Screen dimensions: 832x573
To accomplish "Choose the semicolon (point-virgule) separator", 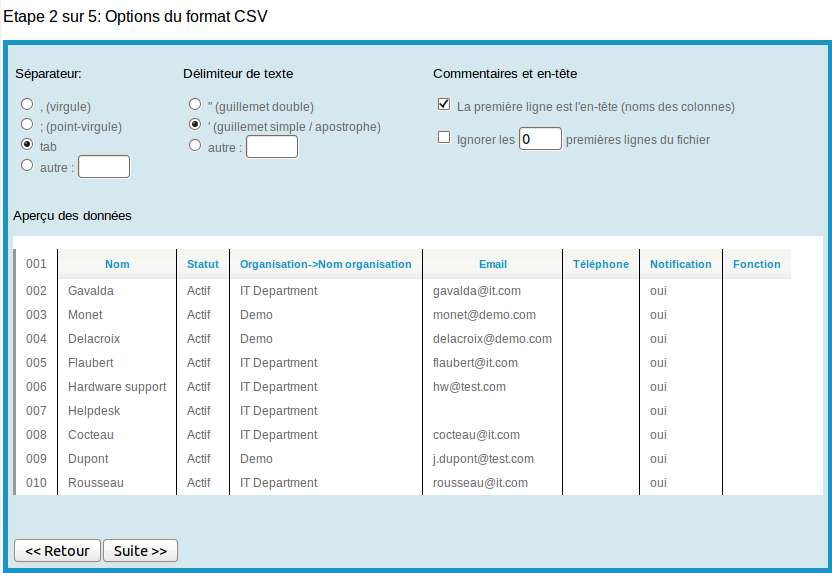I will point(27,124).
